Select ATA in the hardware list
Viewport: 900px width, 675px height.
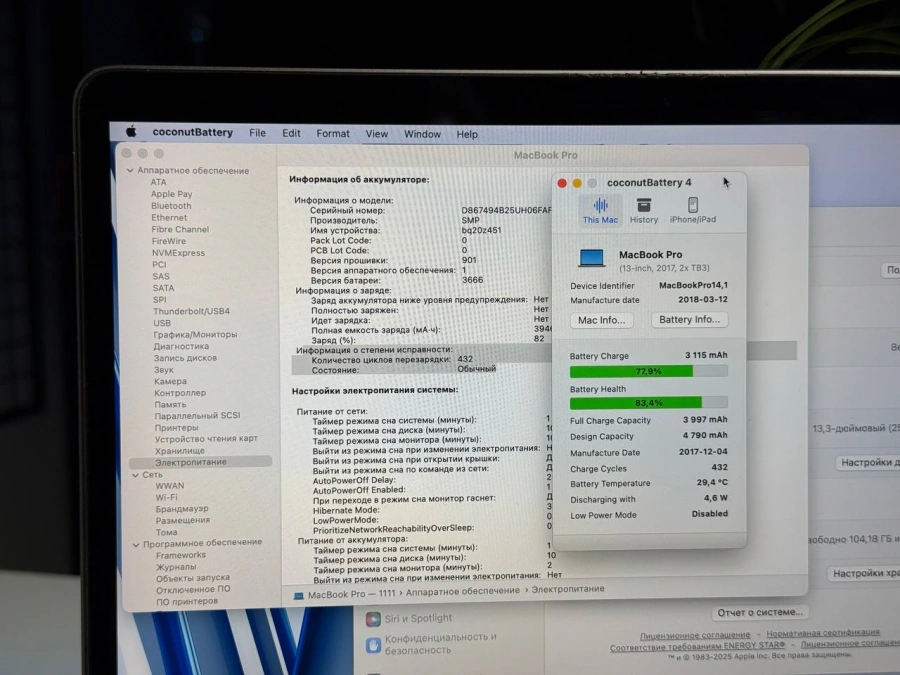coord(158,182)
